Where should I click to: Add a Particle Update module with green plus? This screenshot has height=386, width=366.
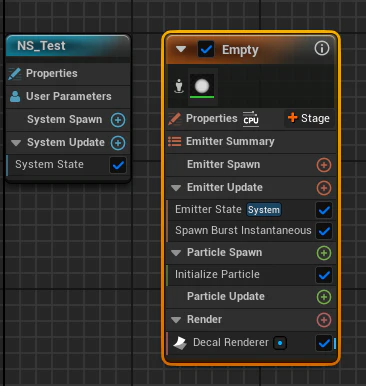[324, 297]
